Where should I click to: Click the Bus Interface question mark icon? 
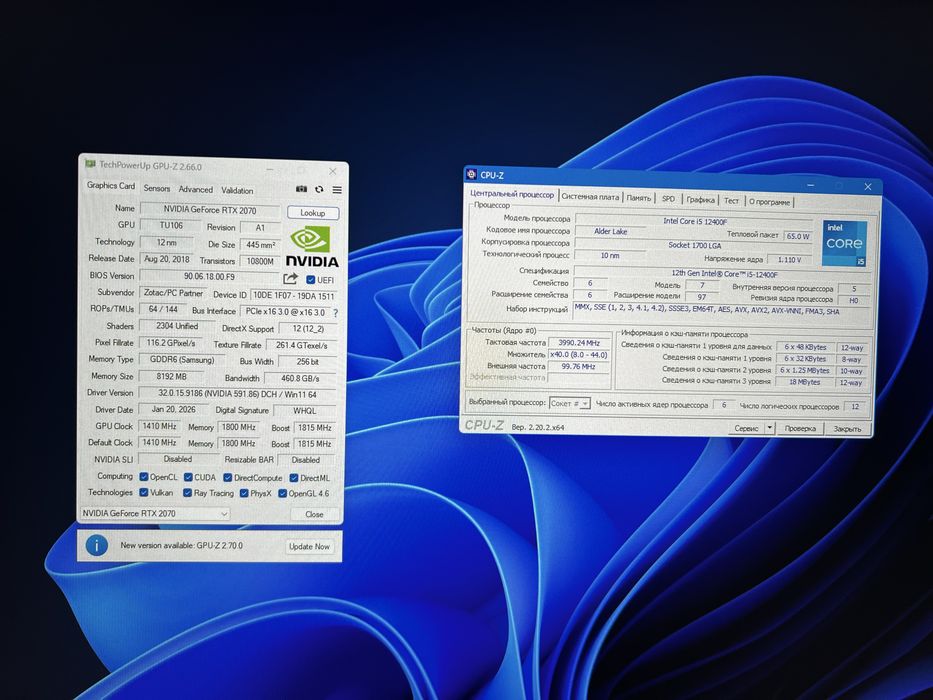click(336, 312)
